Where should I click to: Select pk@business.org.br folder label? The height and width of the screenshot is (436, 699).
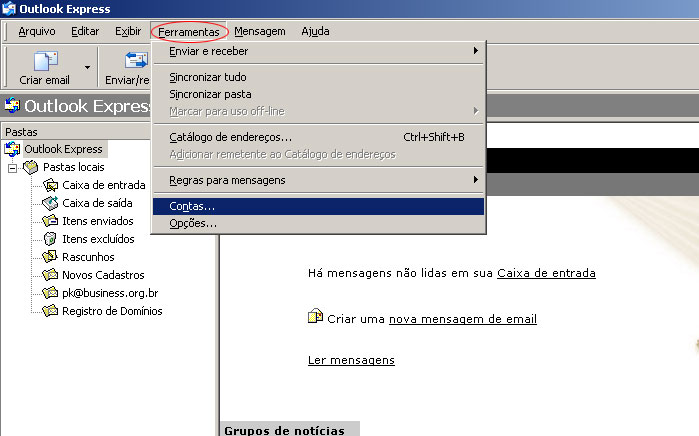click(110, 293)
